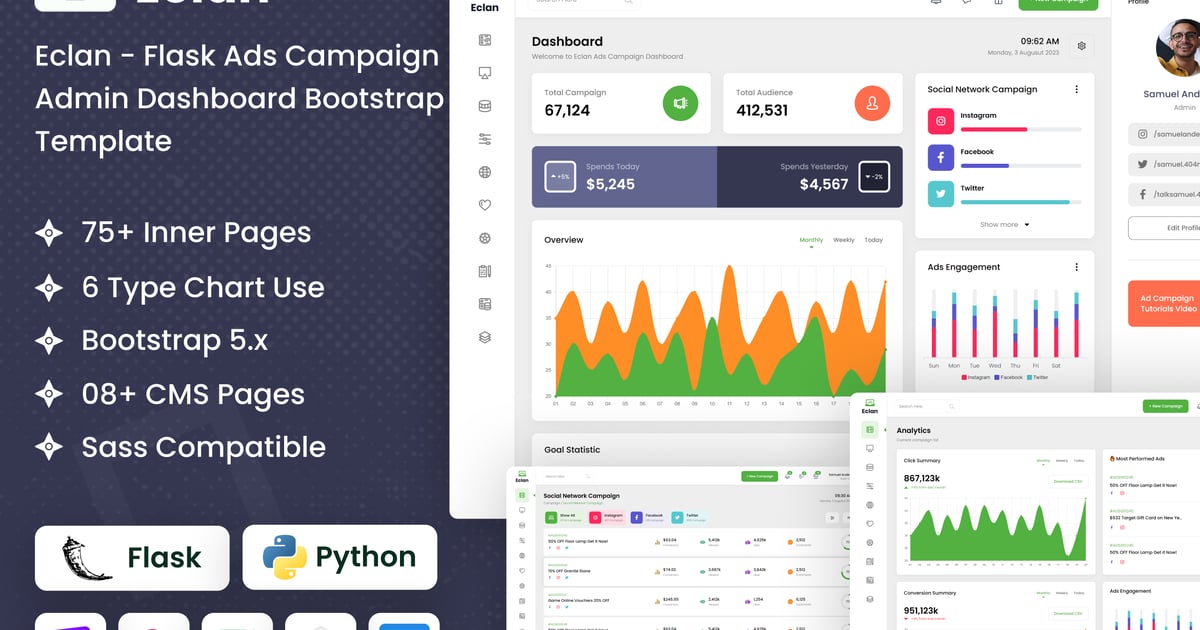The height and width of the screenshot is (630, 1200).
Task: Open the clipboard icon in main Dashboard sidebar
Action: pos(485,271)
